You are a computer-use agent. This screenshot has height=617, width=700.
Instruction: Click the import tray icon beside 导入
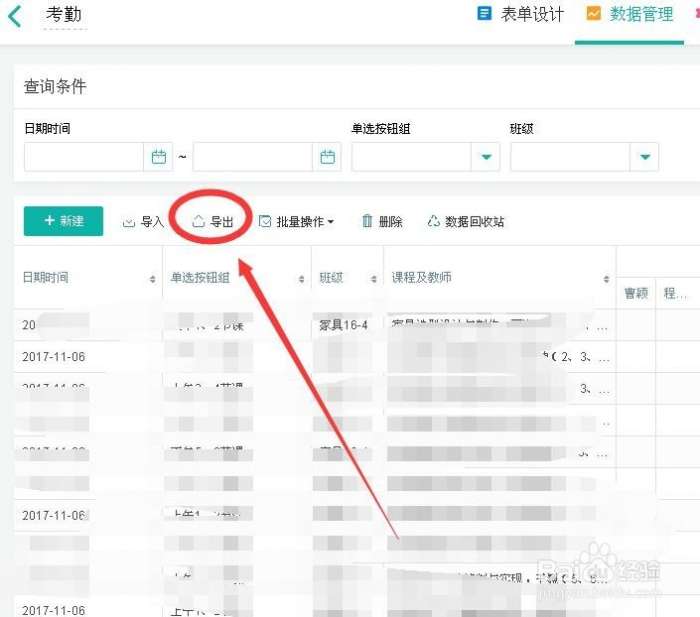click(129, 222)
